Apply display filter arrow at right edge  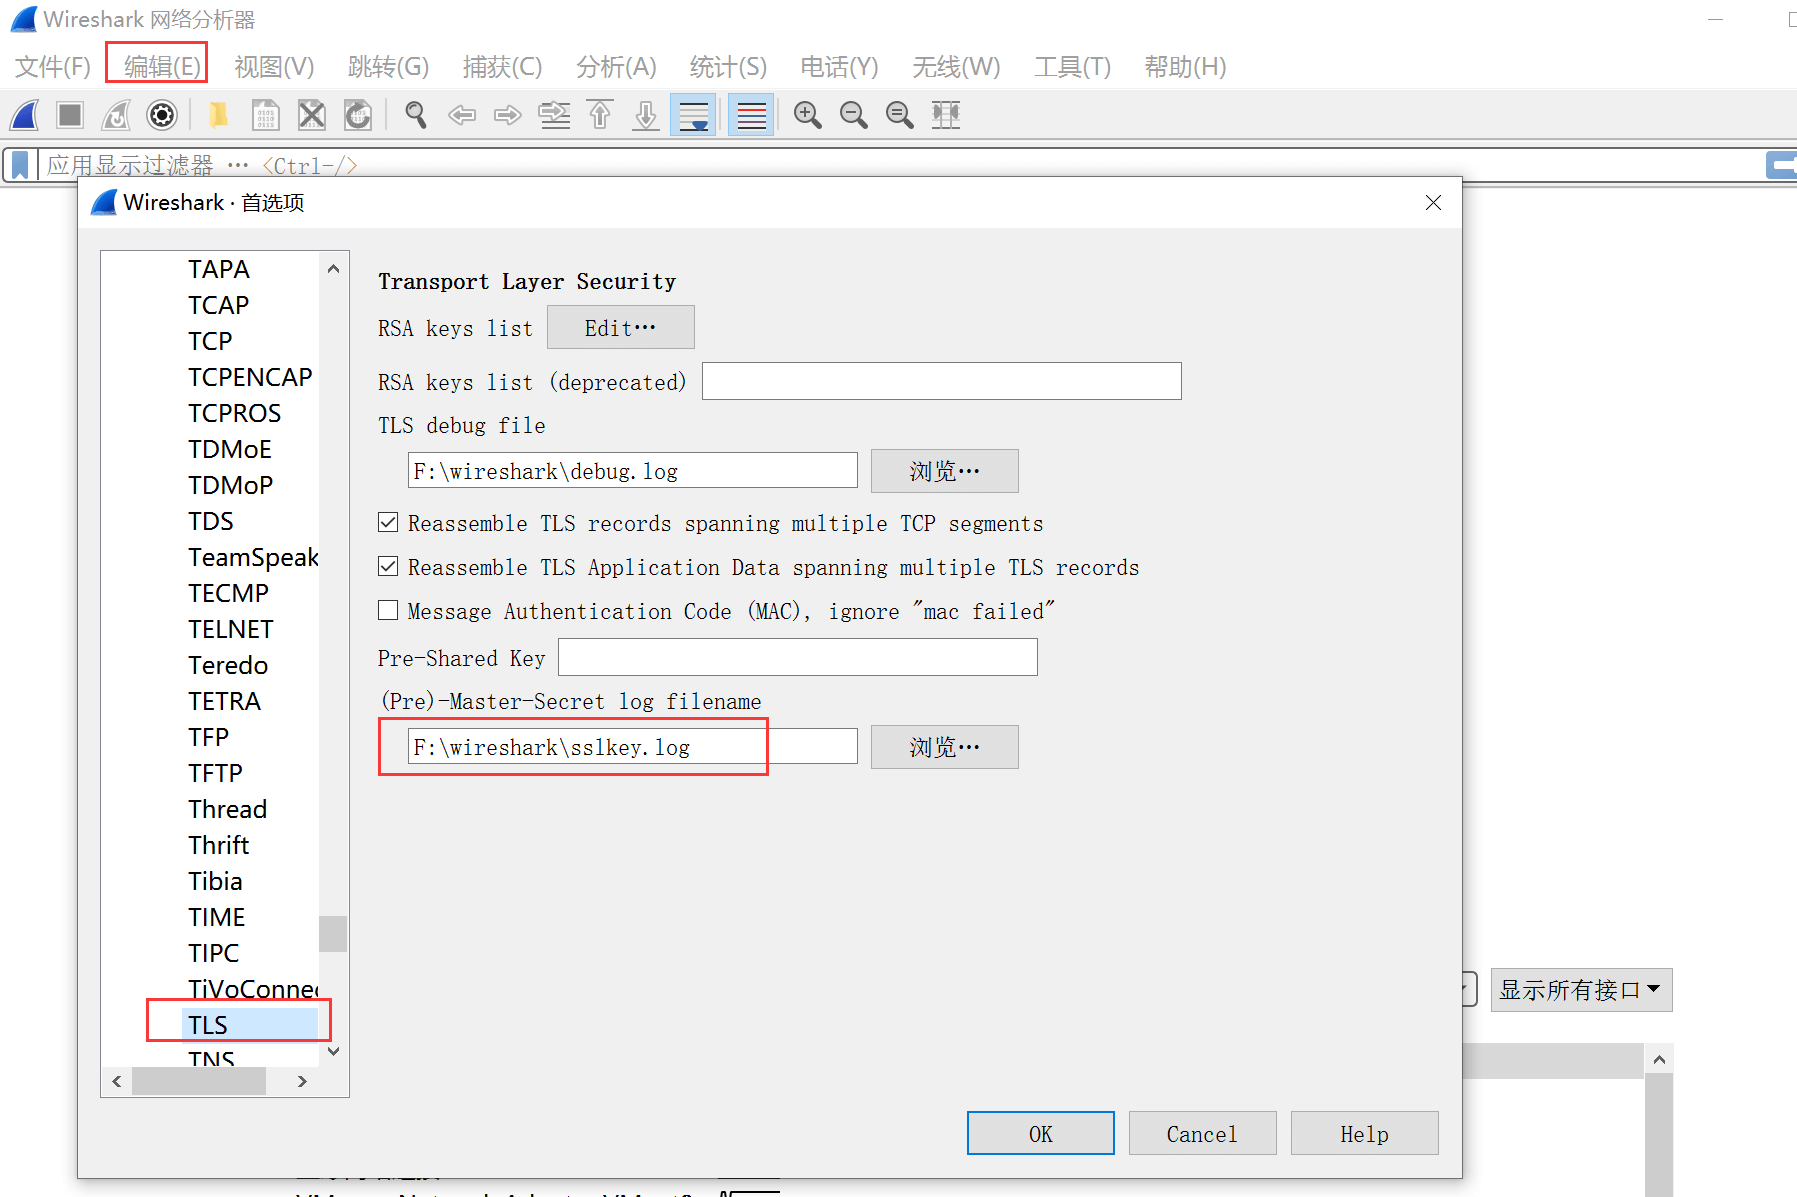(x=1781, y=165)
